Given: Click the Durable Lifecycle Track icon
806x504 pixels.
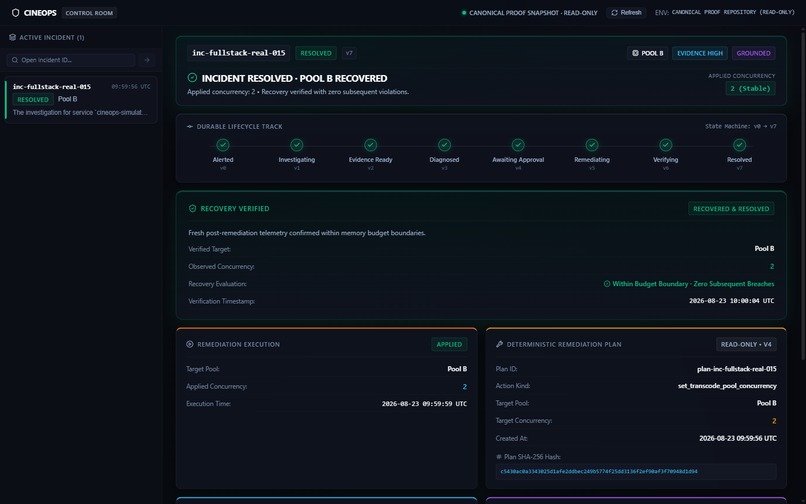Looking at the screenshot, I should (190, 127).
